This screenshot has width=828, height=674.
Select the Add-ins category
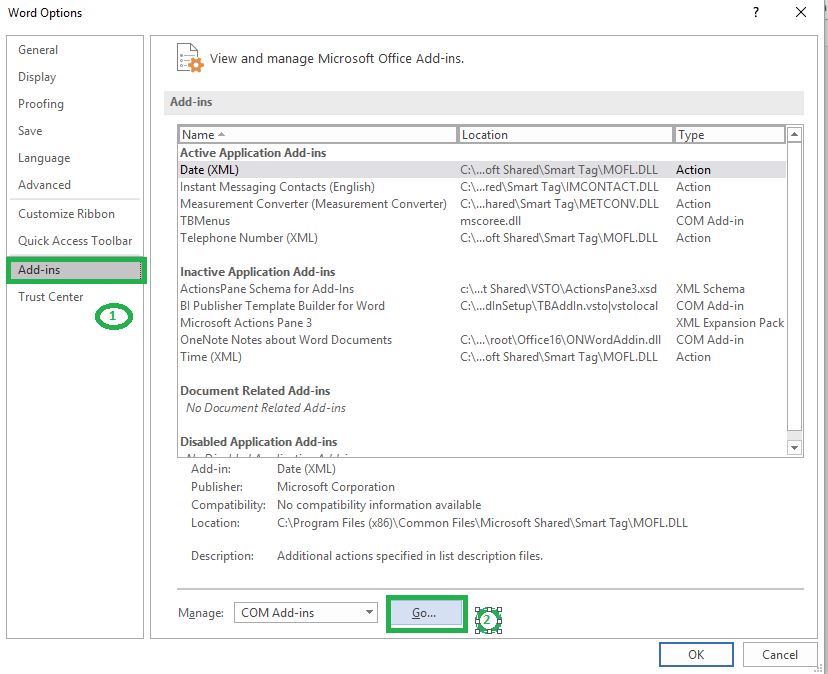76,270
